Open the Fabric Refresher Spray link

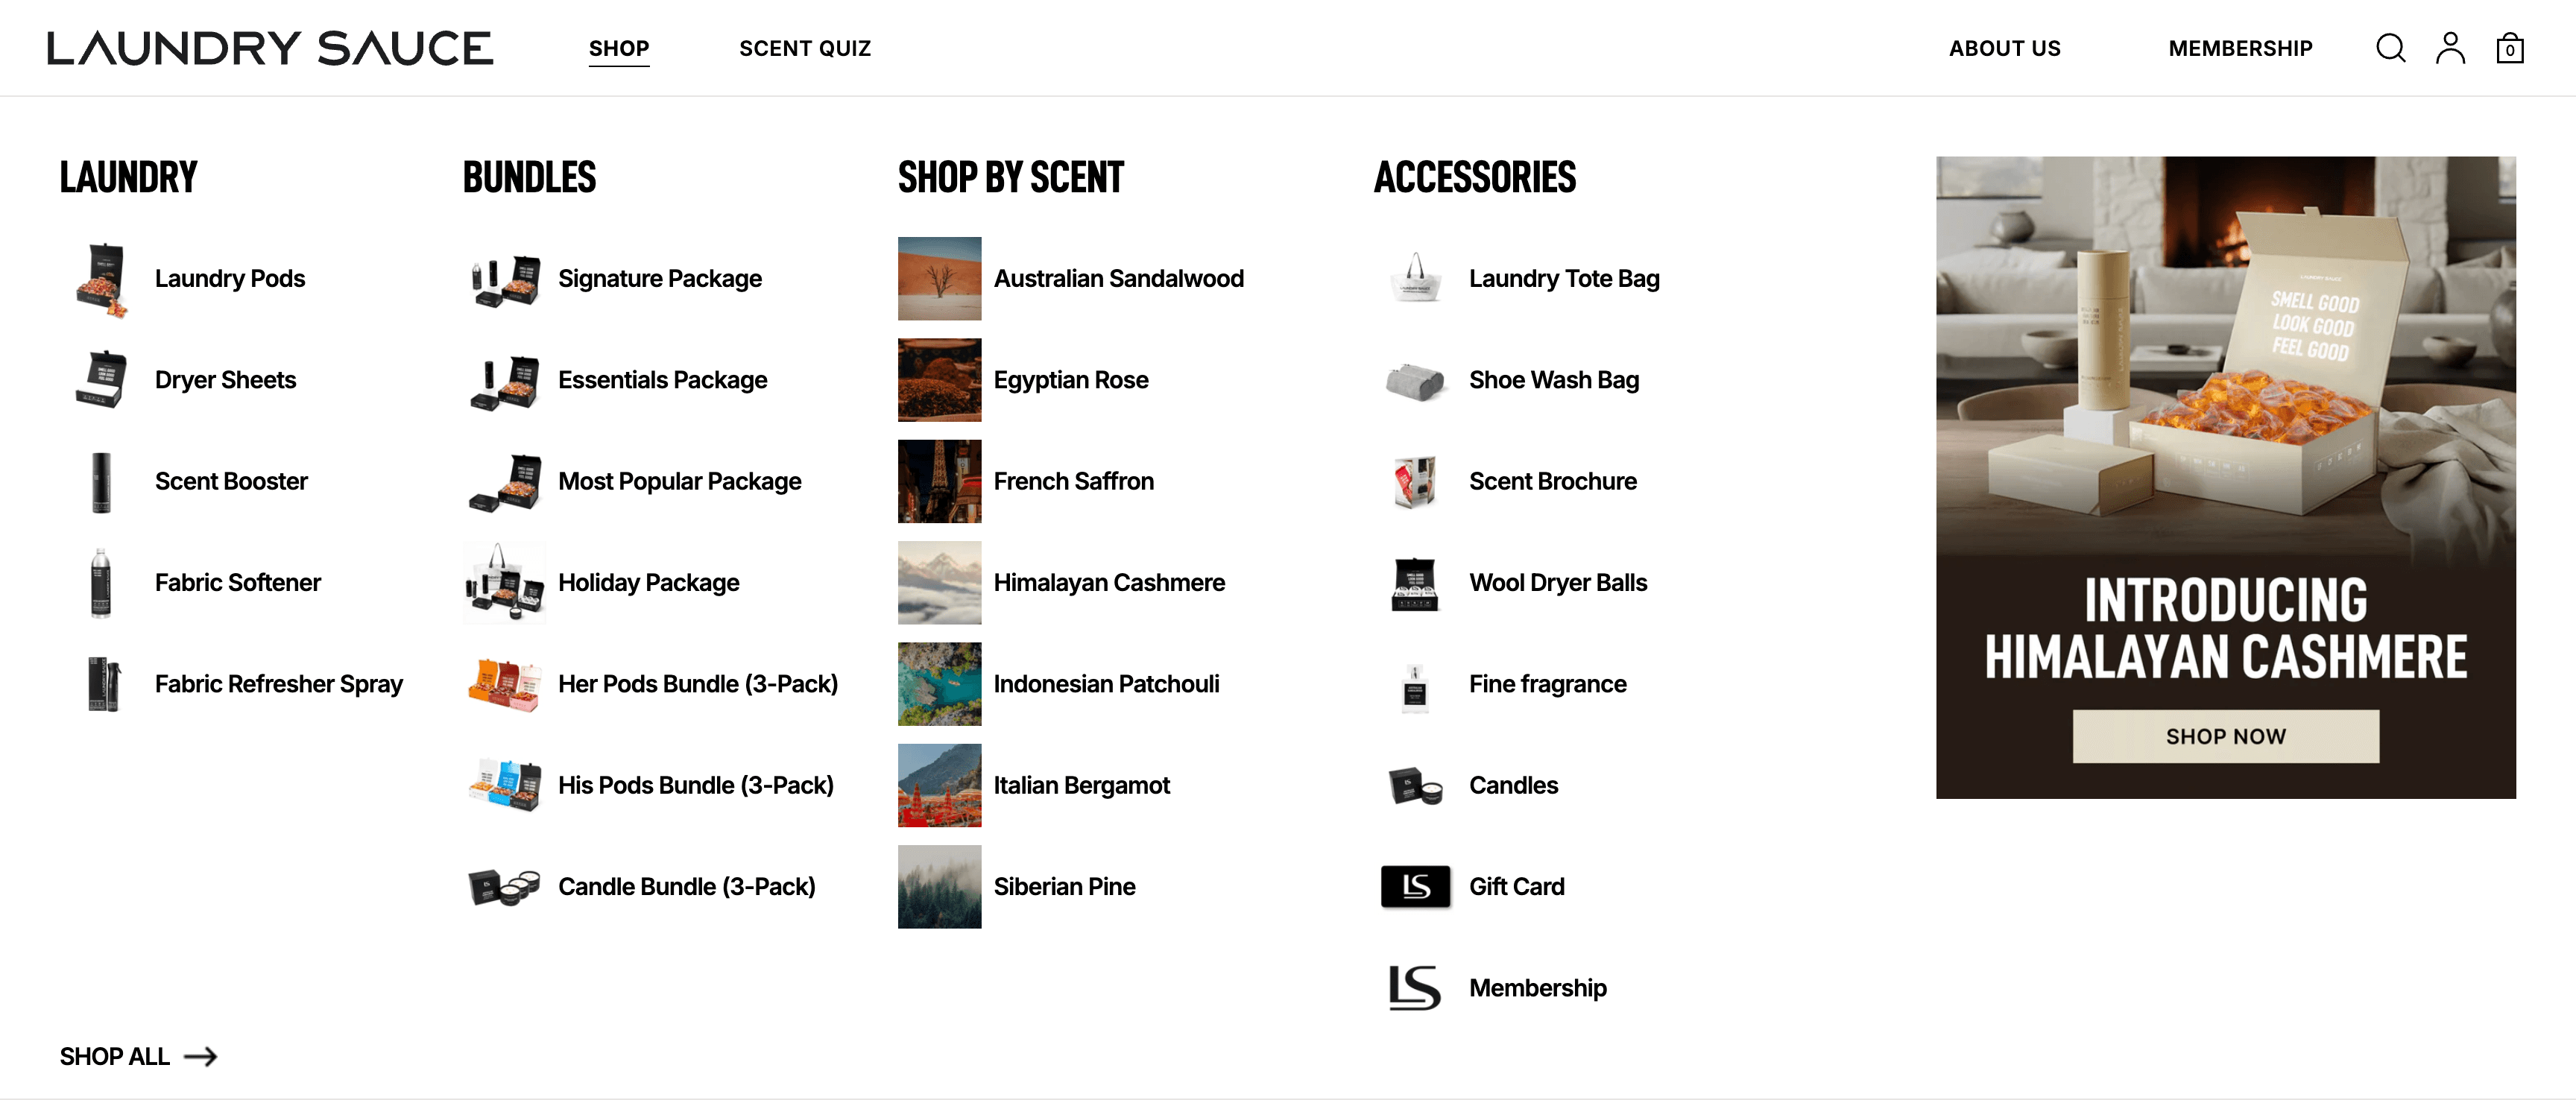coord(278,684)
